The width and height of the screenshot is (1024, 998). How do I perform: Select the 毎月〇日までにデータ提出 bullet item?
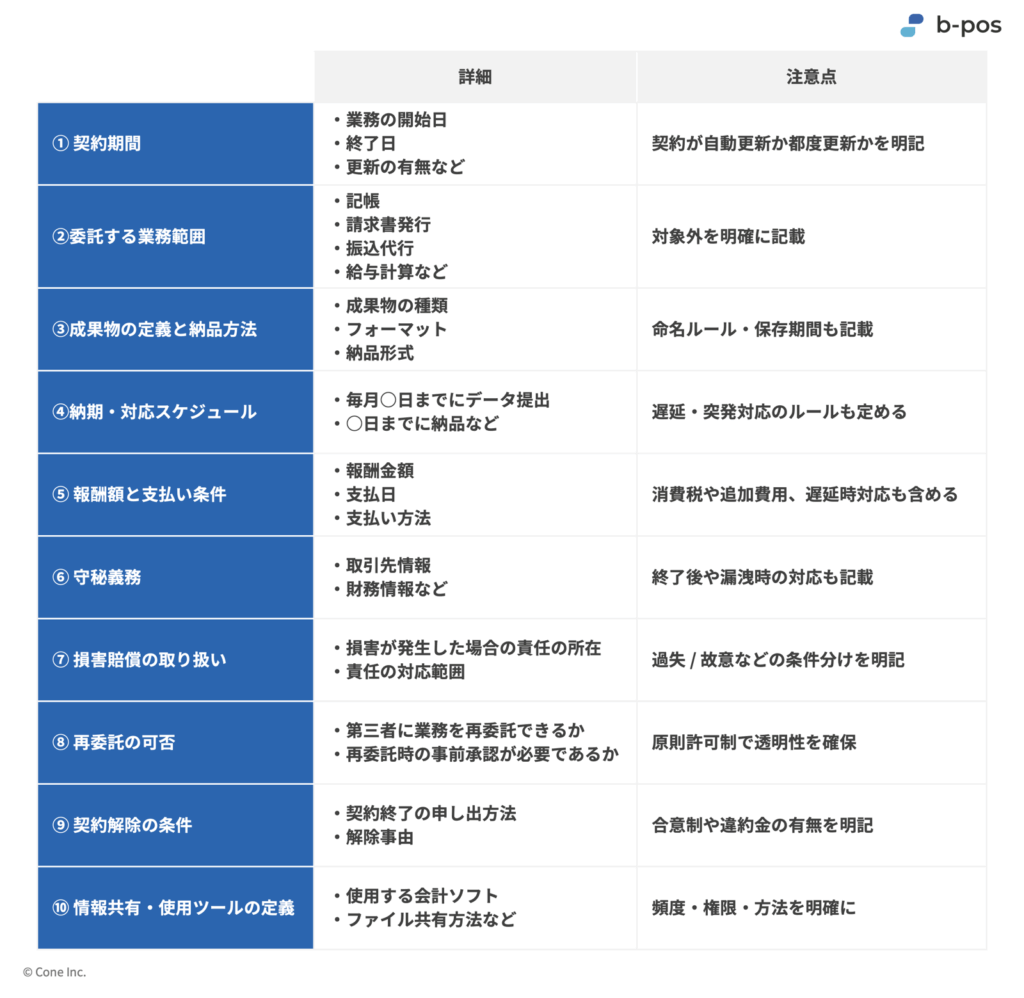tap(441, 400)
